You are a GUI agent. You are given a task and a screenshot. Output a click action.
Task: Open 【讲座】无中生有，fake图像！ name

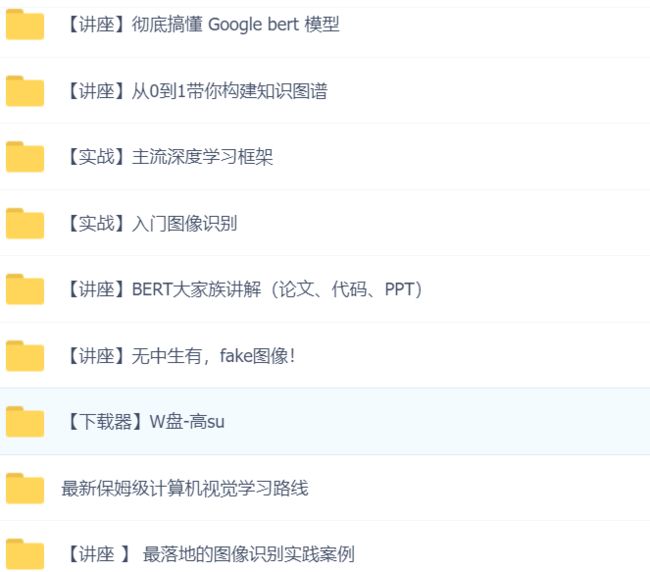(x=179, y=356)
